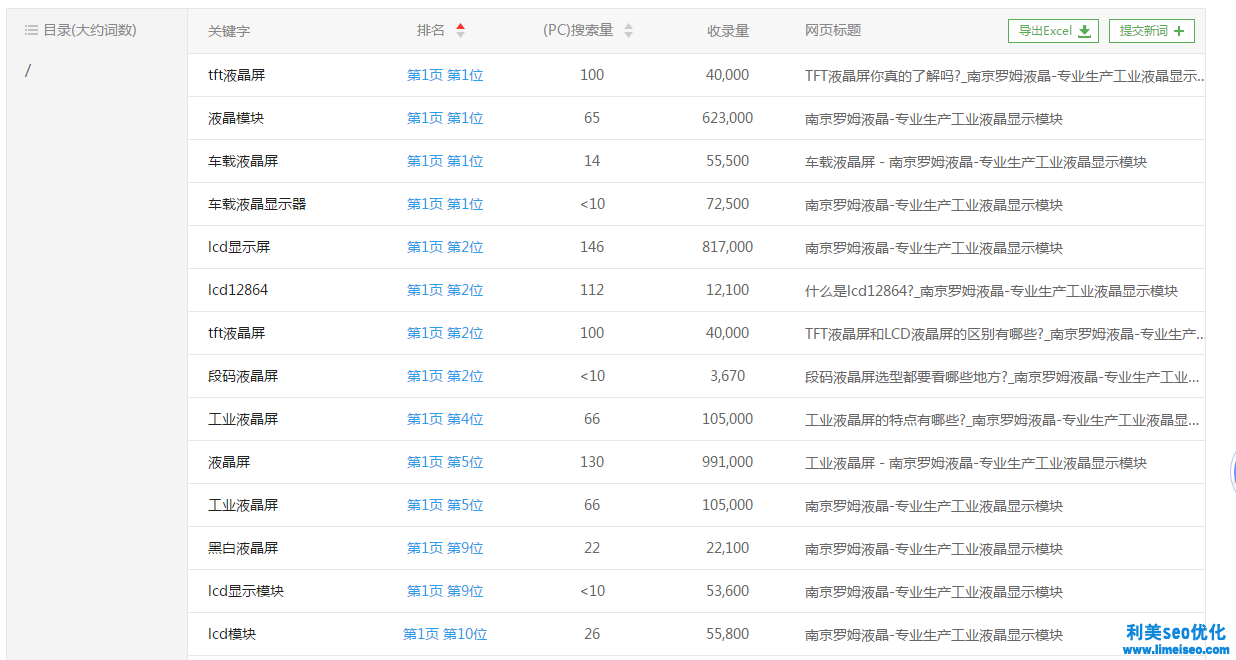
Task: Open rank link for lcd12864 row
Action: [x=445, y=290]
